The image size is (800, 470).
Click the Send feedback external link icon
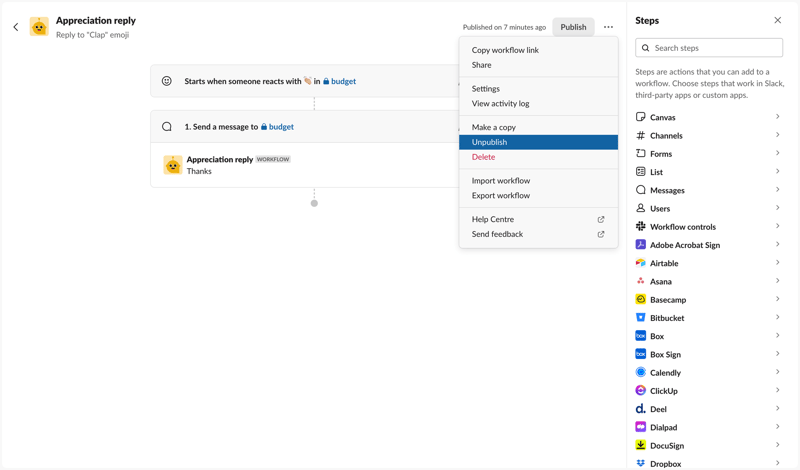(x=601, y=234)
